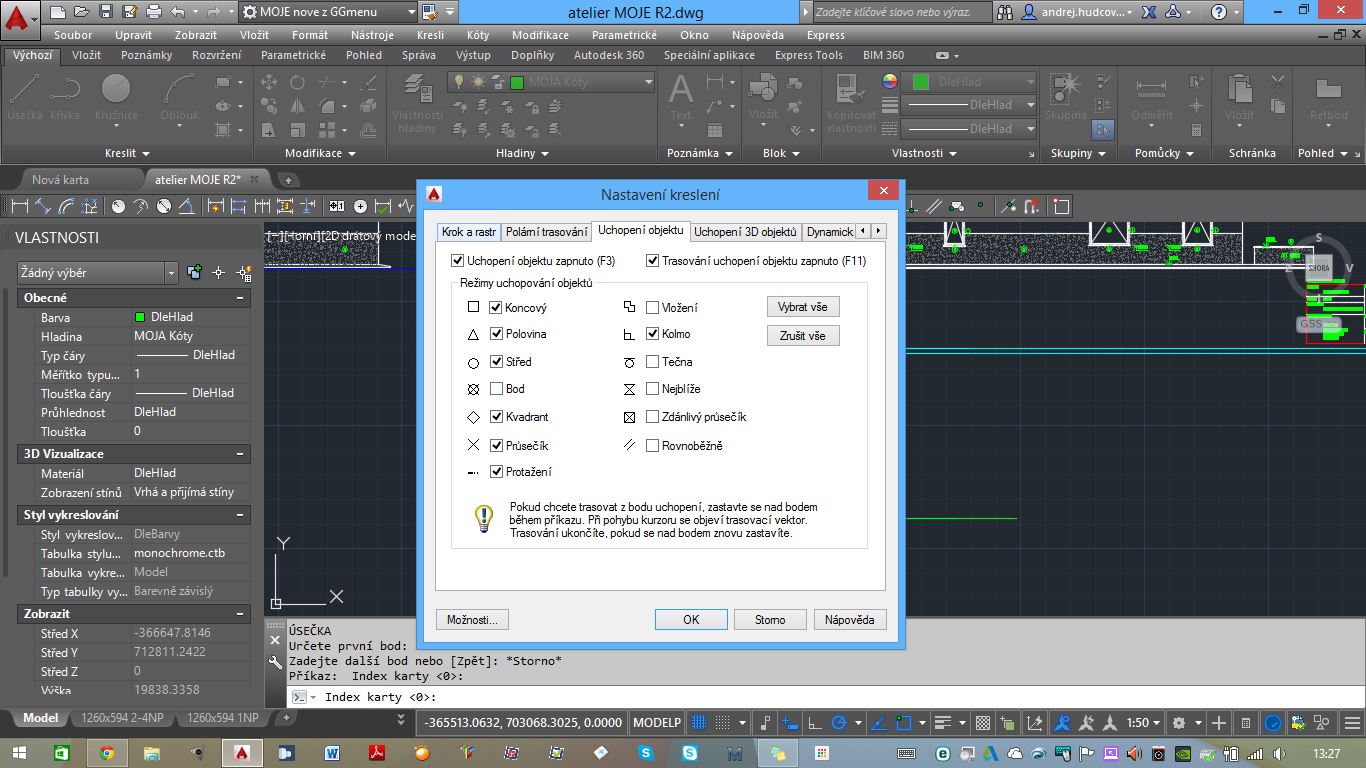The width and height of the screenshot is (1366, 768).
Task: Click the Zrušit vše button
Action: click(803, 336)
